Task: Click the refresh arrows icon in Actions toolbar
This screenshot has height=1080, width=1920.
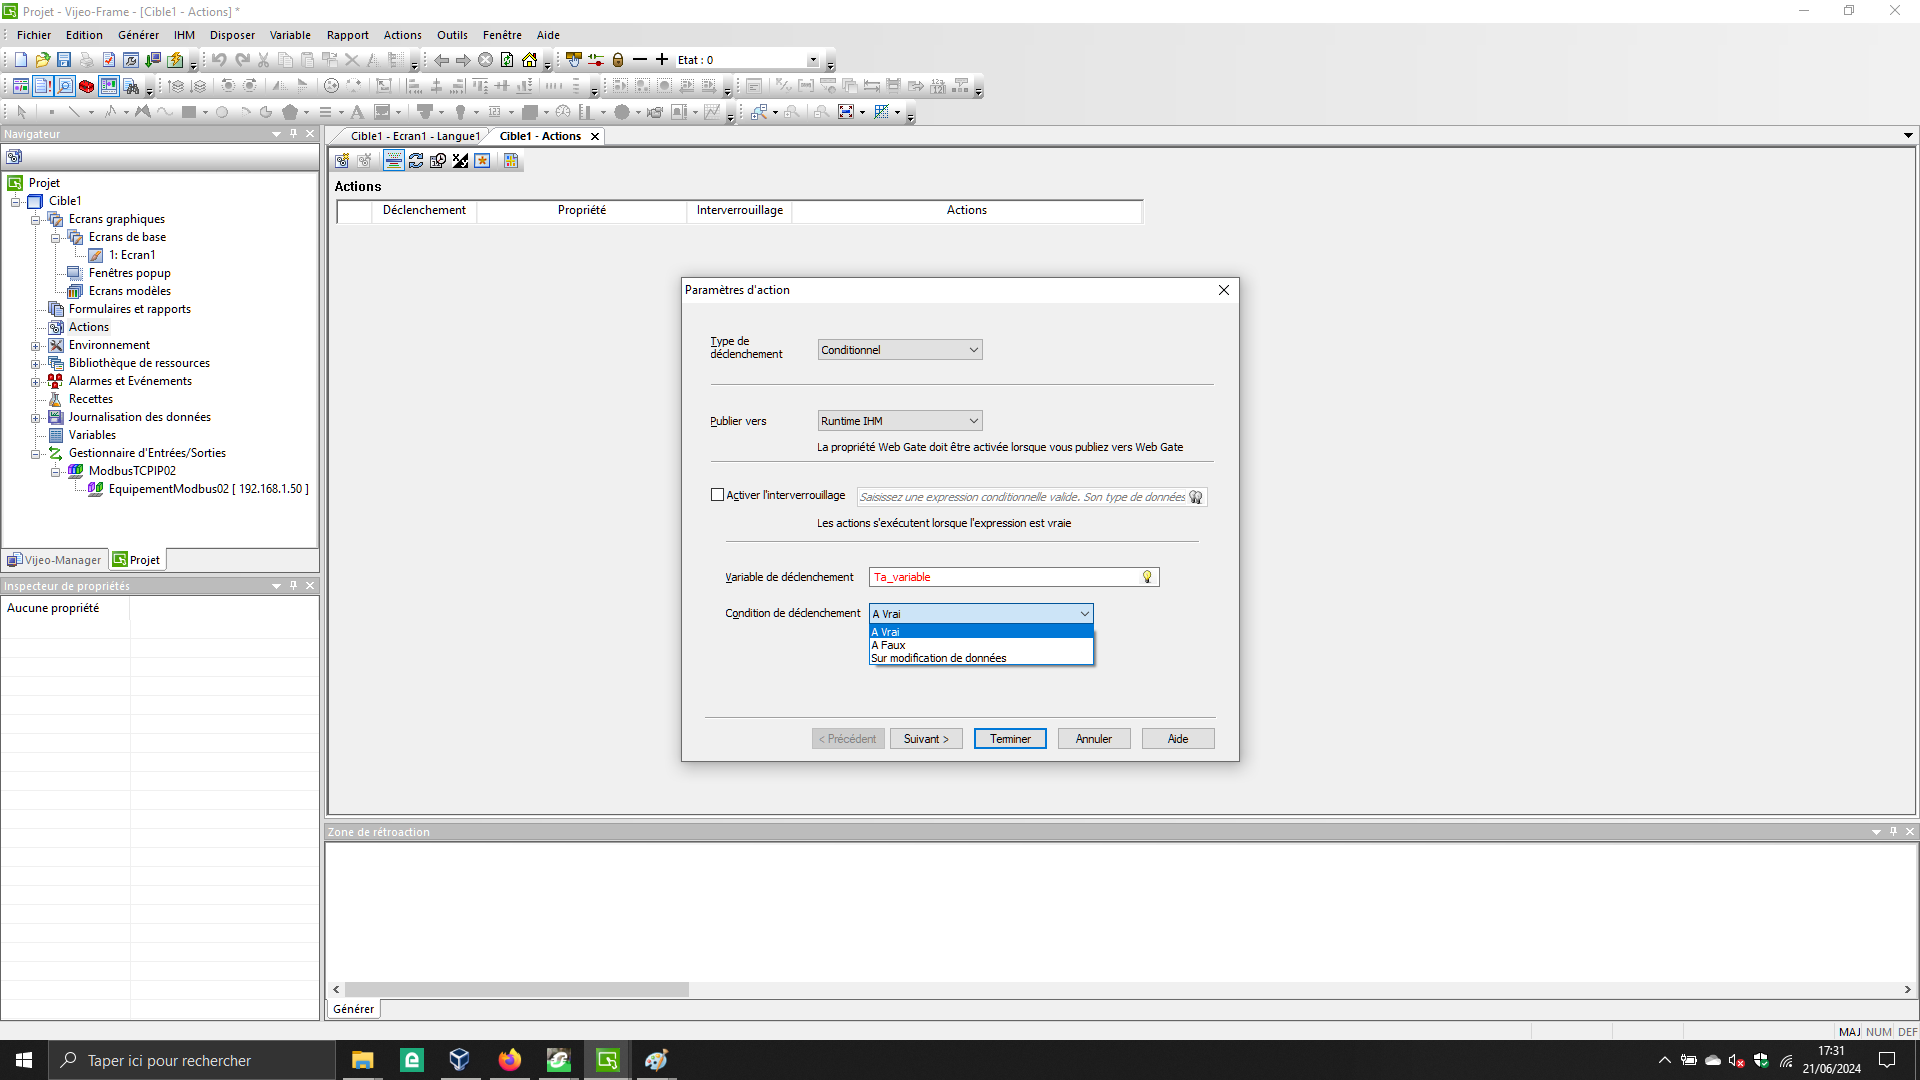Action: 416,161
